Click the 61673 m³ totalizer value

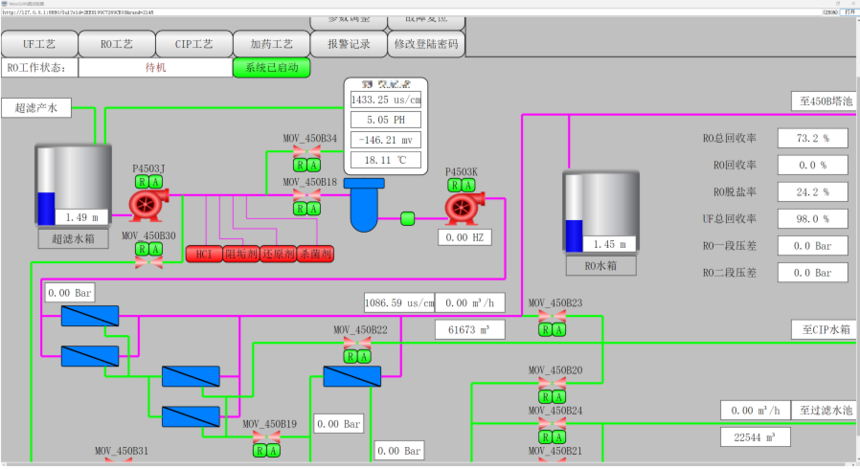point(470,330)
